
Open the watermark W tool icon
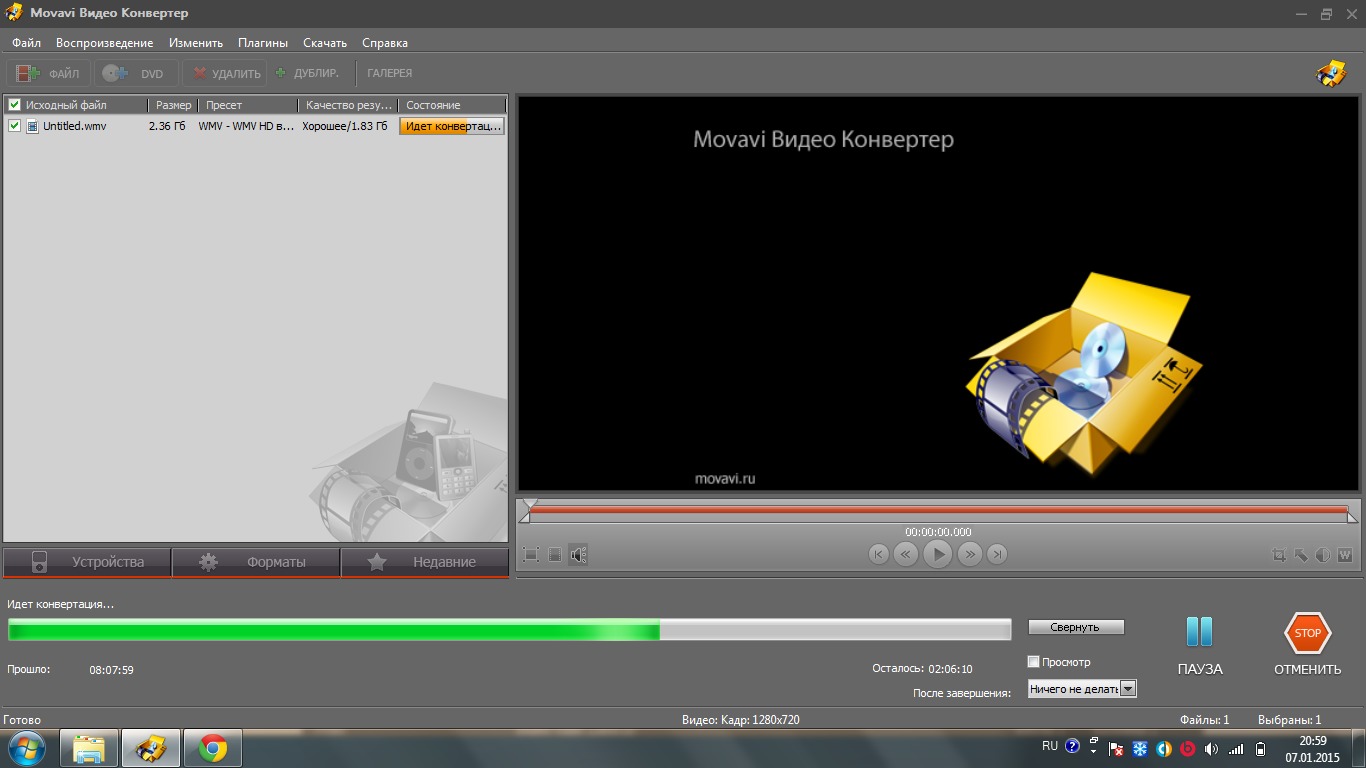[1345, 555]
